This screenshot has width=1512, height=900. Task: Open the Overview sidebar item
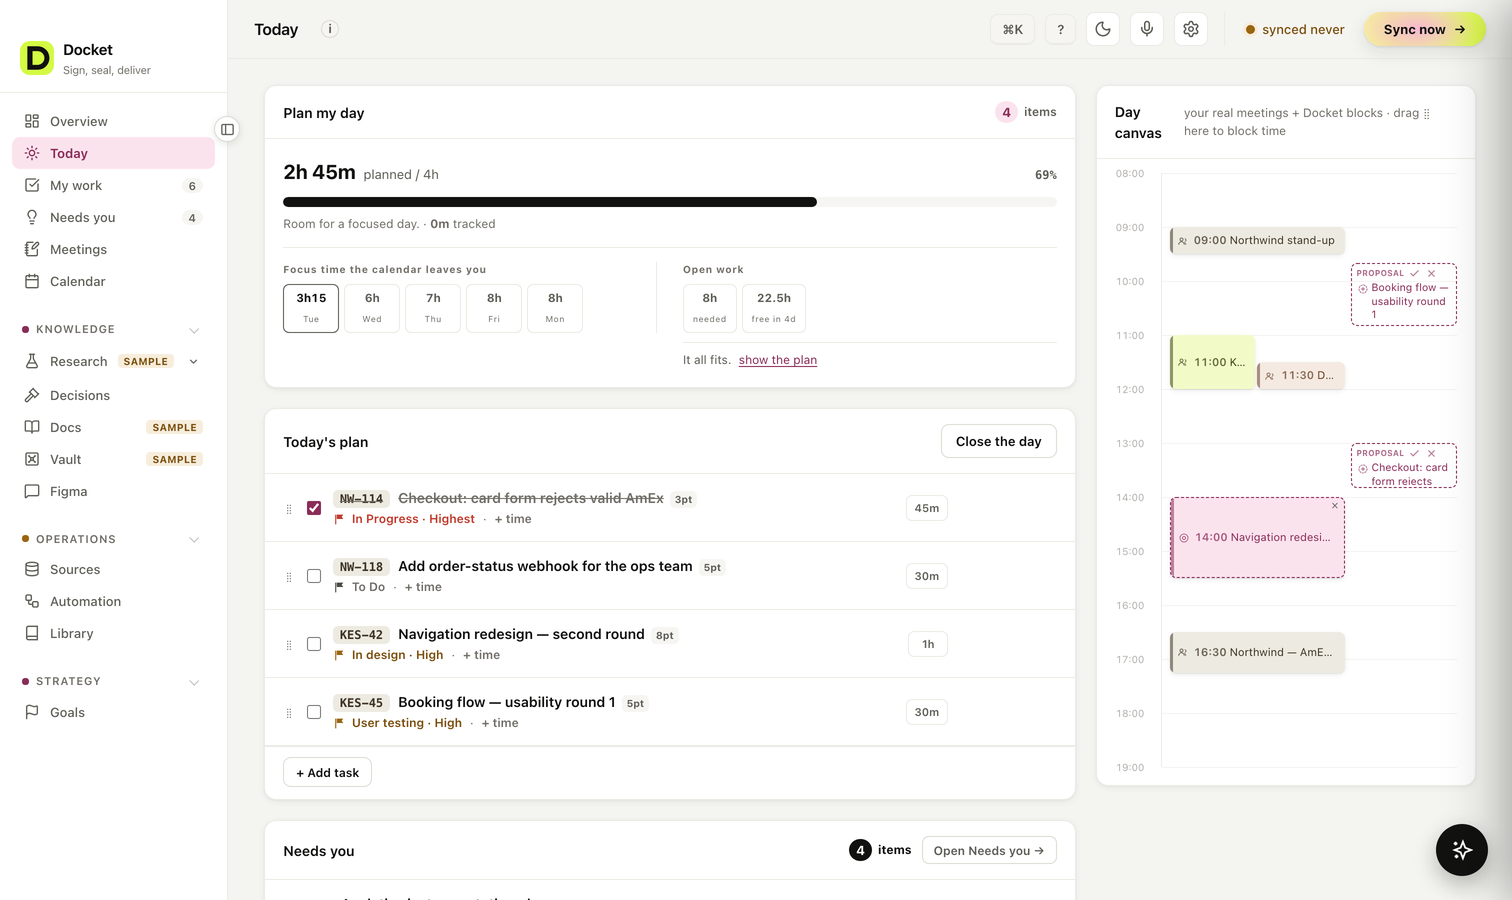113,121
